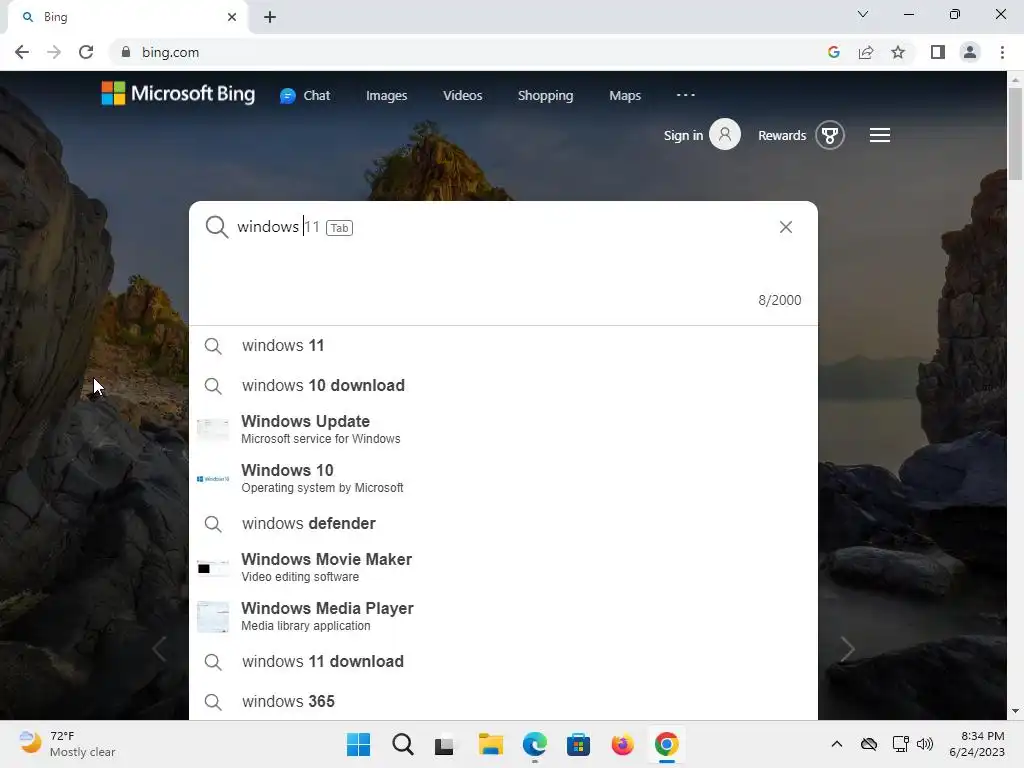Expand the more options ellipsis in Bing nav
This screenshot has height=768, width=1024.
pyautogui.click(x=685, y=95)
